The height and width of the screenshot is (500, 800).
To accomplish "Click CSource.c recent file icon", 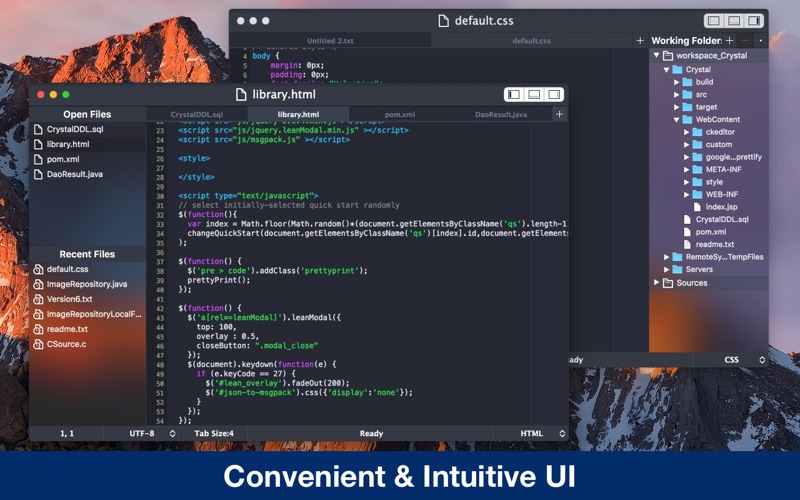I will (38, 344).
